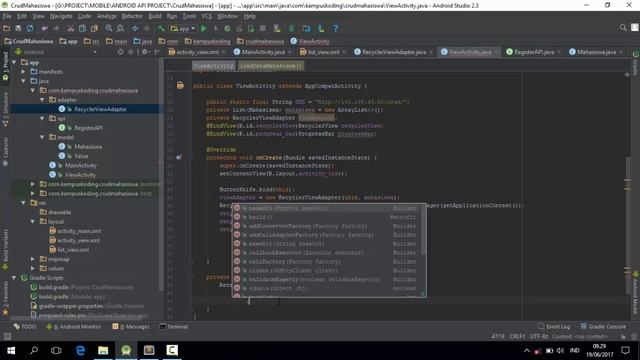Image resolution: width=640 pixels, height=360 pixels.
Task: Click the scroll from source target icon
Action: (x=120, y=52)
